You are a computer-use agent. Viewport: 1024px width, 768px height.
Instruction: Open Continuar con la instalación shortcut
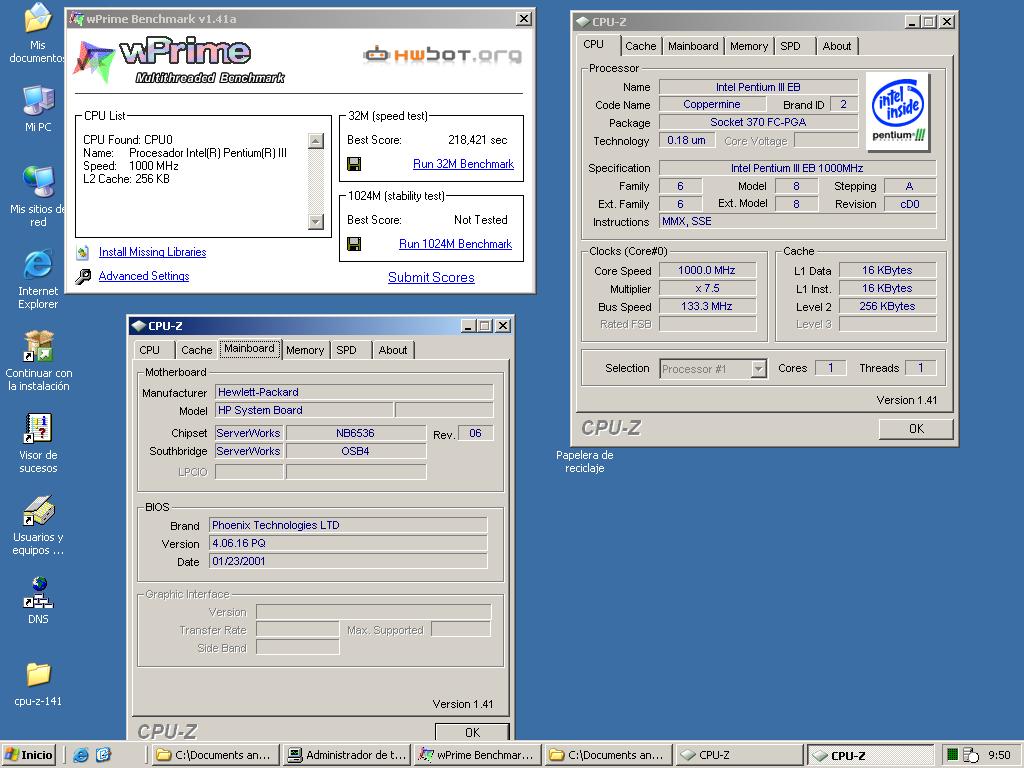point(38,346)
